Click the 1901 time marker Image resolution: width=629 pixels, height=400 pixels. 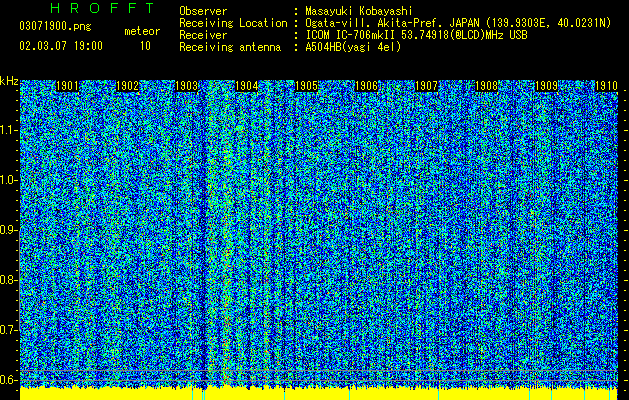pos(67,86)
